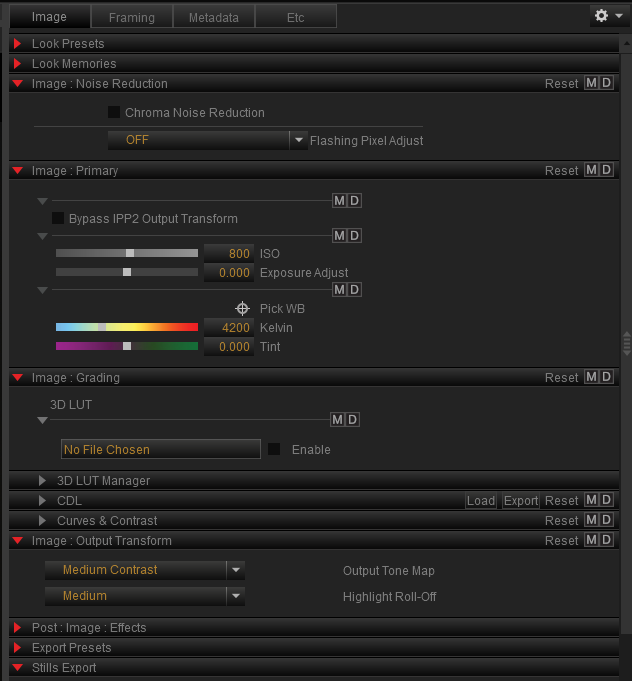Toggle Bypass IPP2 Output Transform checkbox
Screen dimensions: 632x681
pyautogui.click(x=58, y=218)
